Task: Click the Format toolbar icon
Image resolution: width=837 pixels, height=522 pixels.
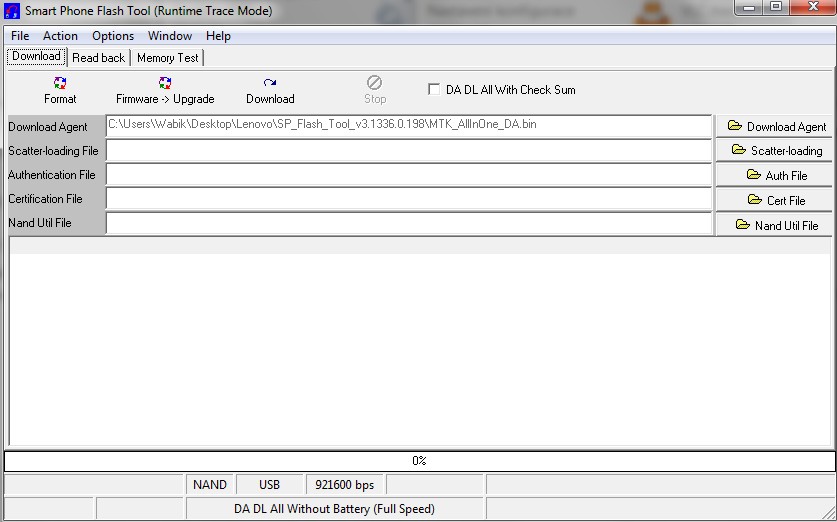Action: click(x=60, y=83)
